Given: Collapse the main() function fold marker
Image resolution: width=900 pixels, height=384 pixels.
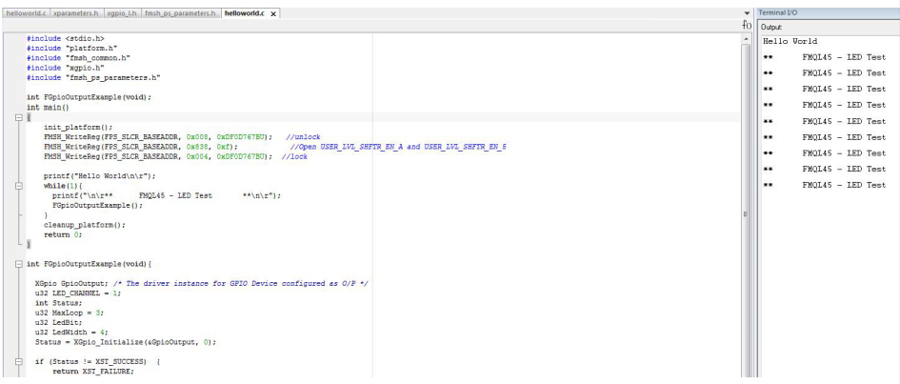Looking at the screenshot, I should click(x=19, y=117).
